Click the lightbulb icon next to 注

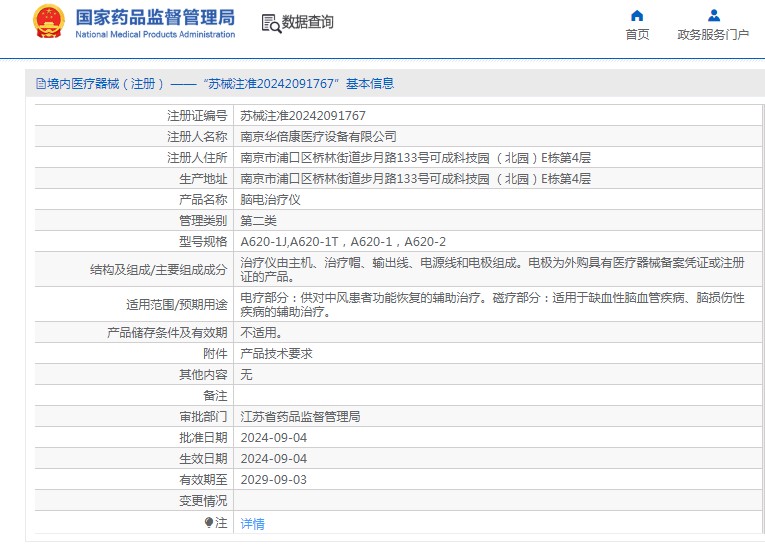209,522
